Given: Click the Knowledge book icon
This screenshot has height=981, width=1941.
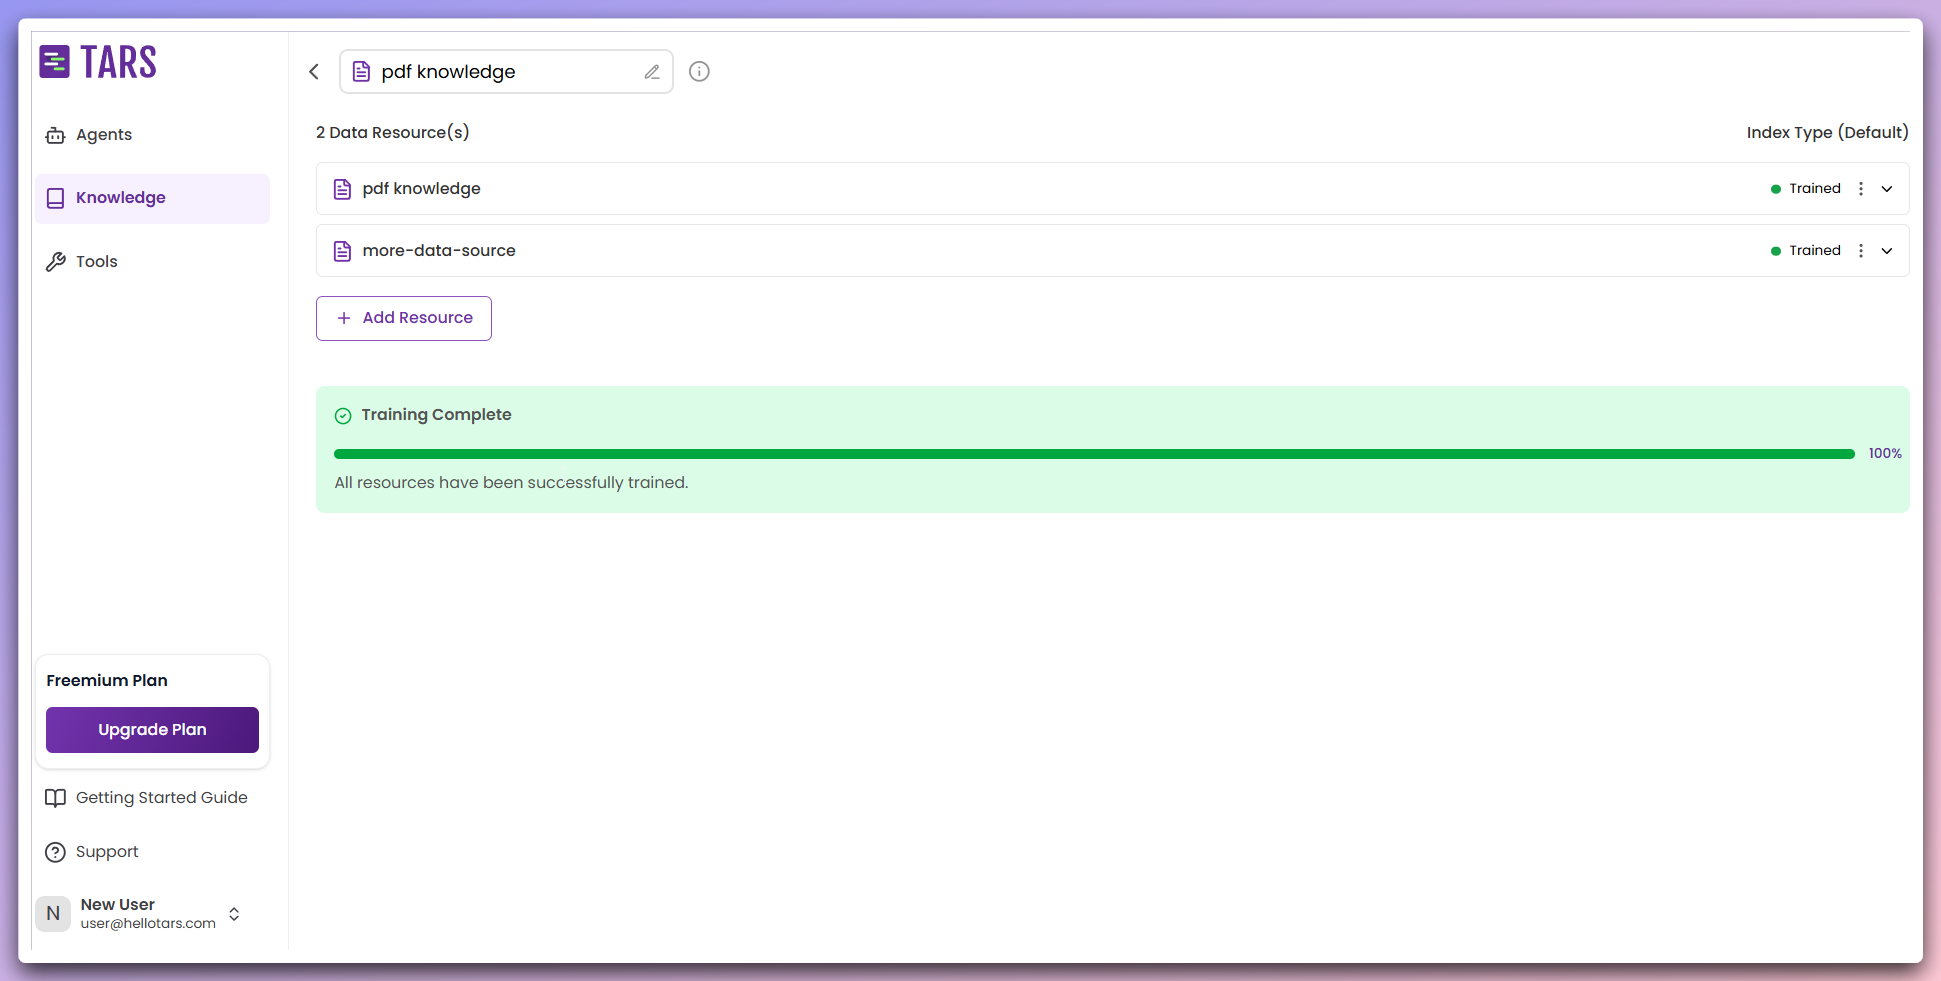Looking at the screenshot, I should point(56,198).
